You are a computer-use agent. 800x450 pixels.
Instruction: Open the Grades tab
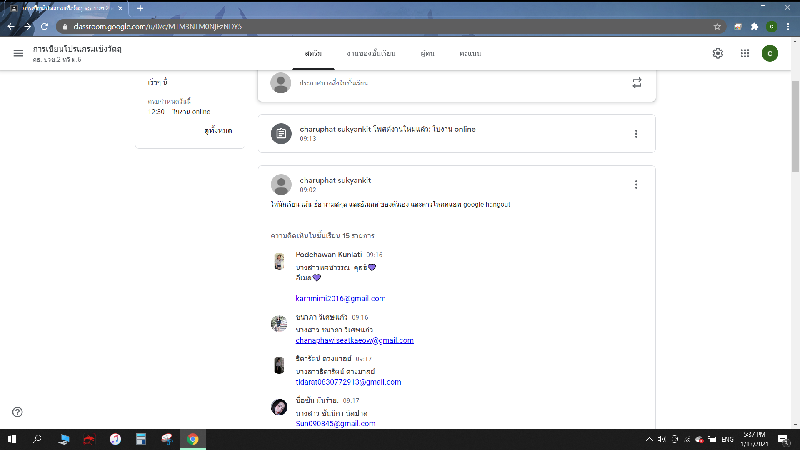469,53
